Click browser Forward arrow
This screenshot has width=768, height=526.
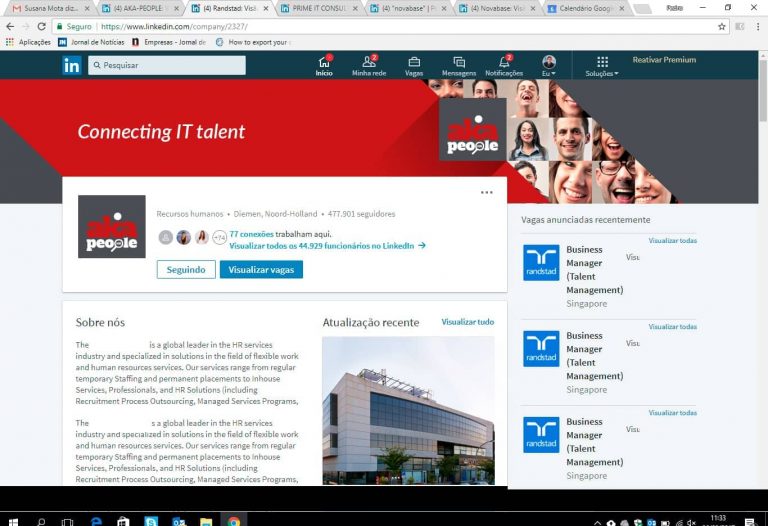[25, 26]
